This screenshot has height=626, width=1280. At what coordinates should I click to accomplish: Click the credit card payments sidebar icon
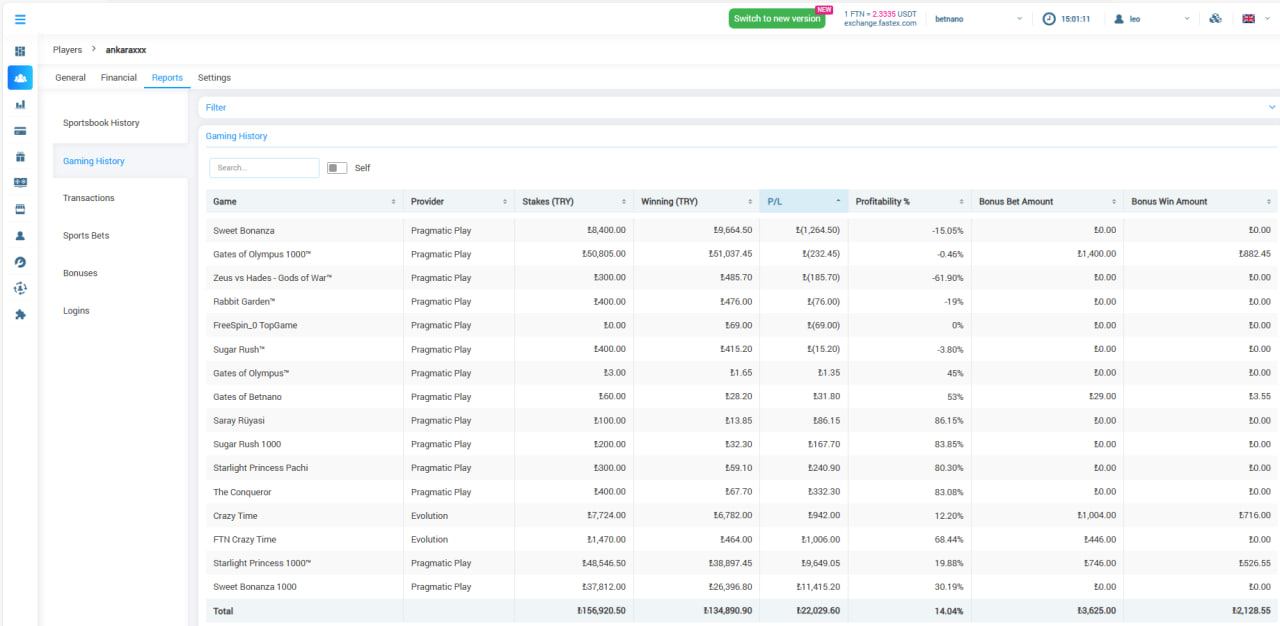(x=20, y=131)
